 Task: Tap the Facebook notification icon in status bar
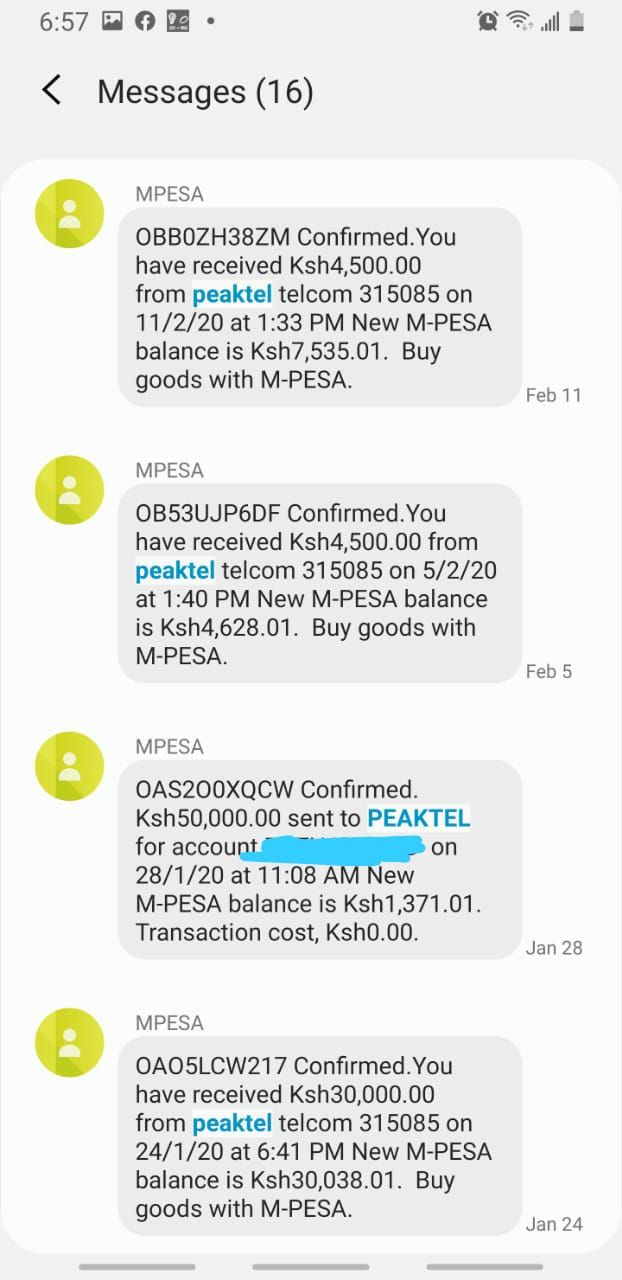tap(145, 20)
